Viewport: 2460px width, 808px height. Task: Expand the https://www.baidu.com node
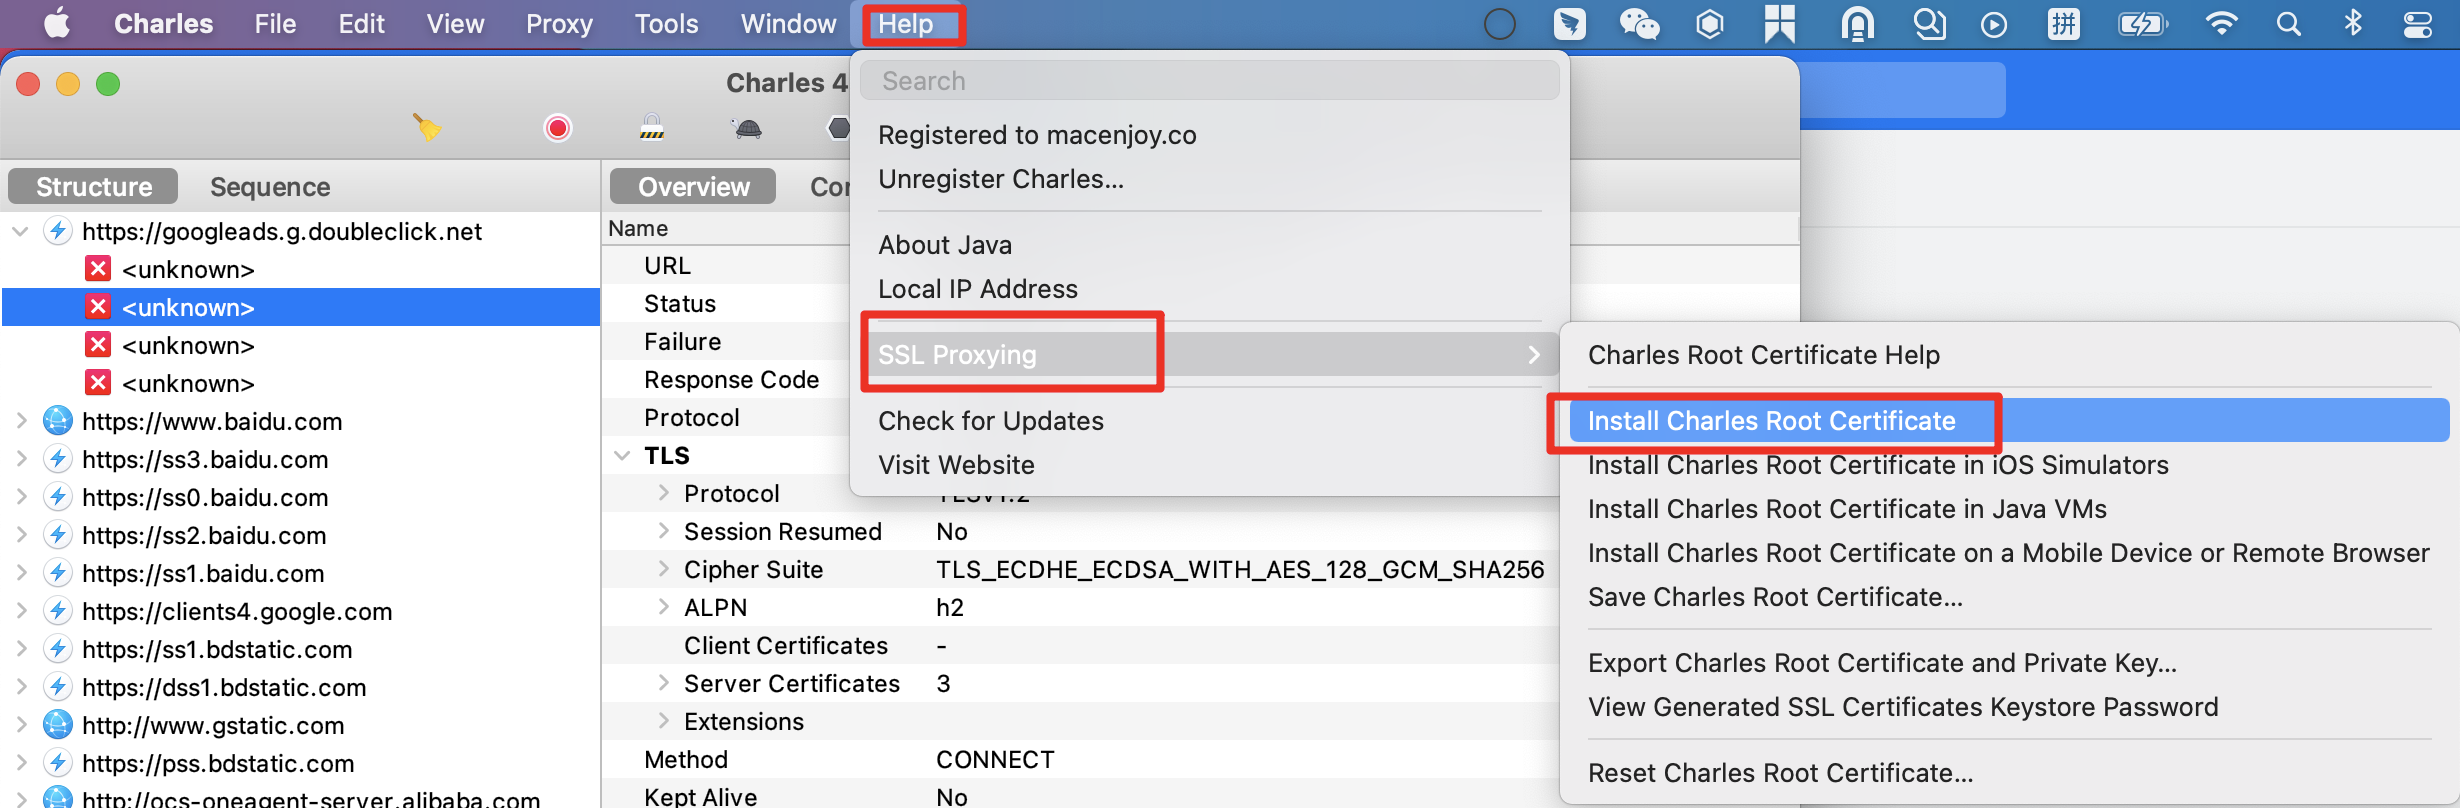click(x=20, y=421)
